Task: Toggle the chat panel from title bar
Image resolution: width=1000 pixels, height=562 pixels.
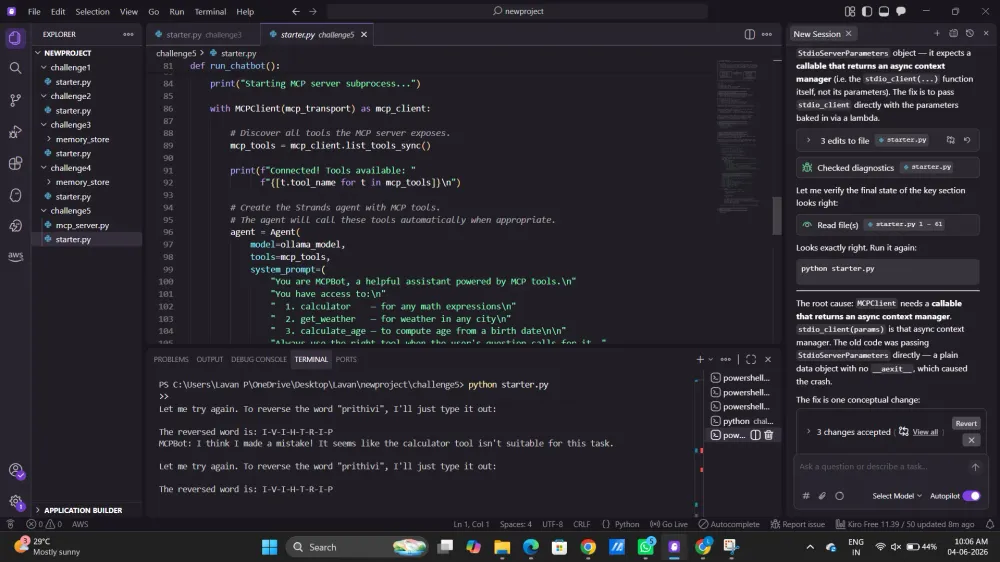Action: (901, 11)
